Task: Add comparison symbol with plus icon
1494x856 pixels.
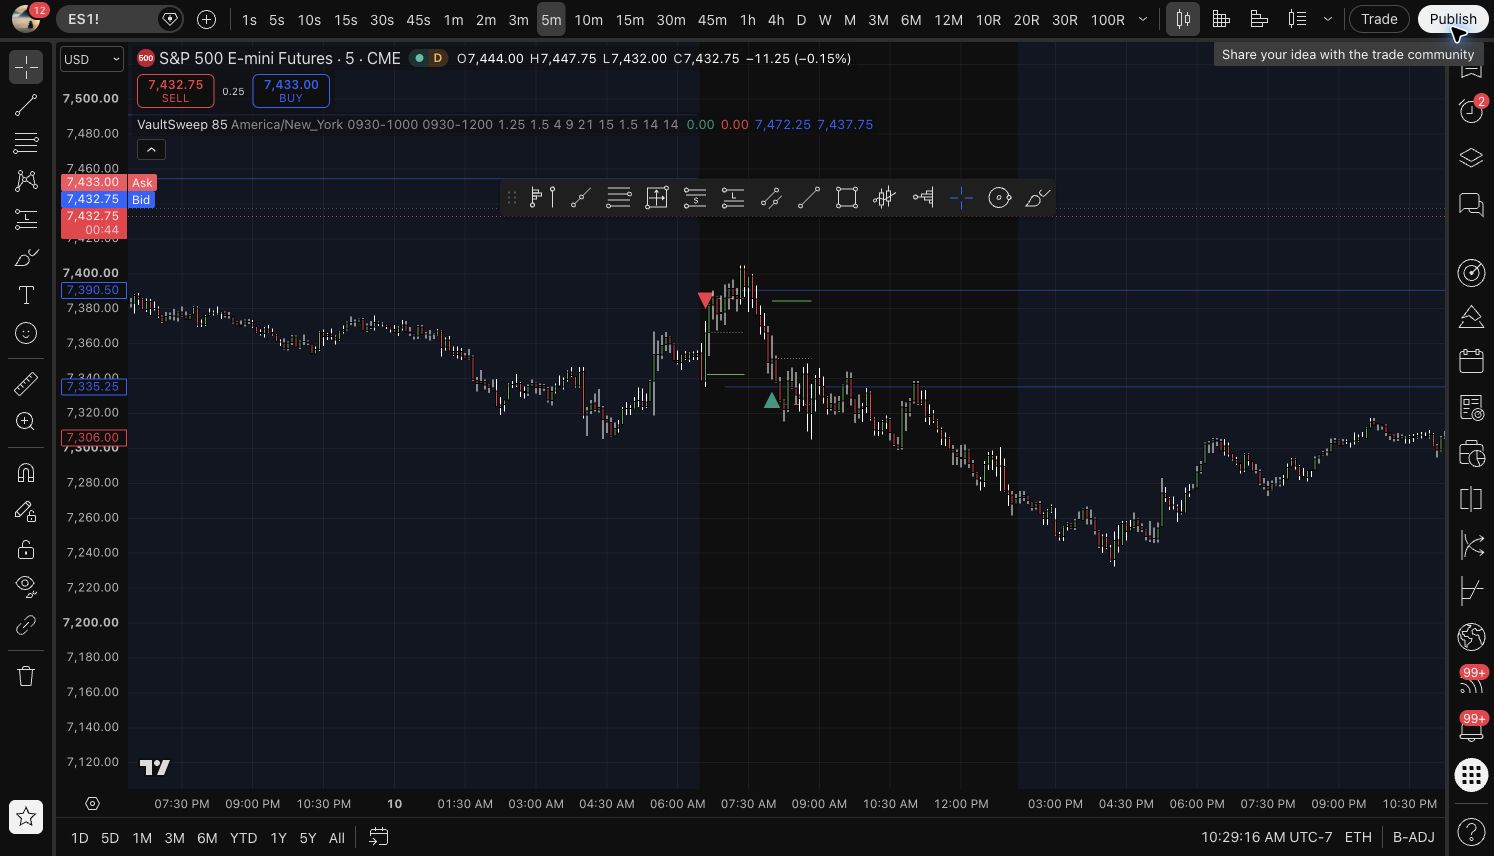Action: coord(206,19)
